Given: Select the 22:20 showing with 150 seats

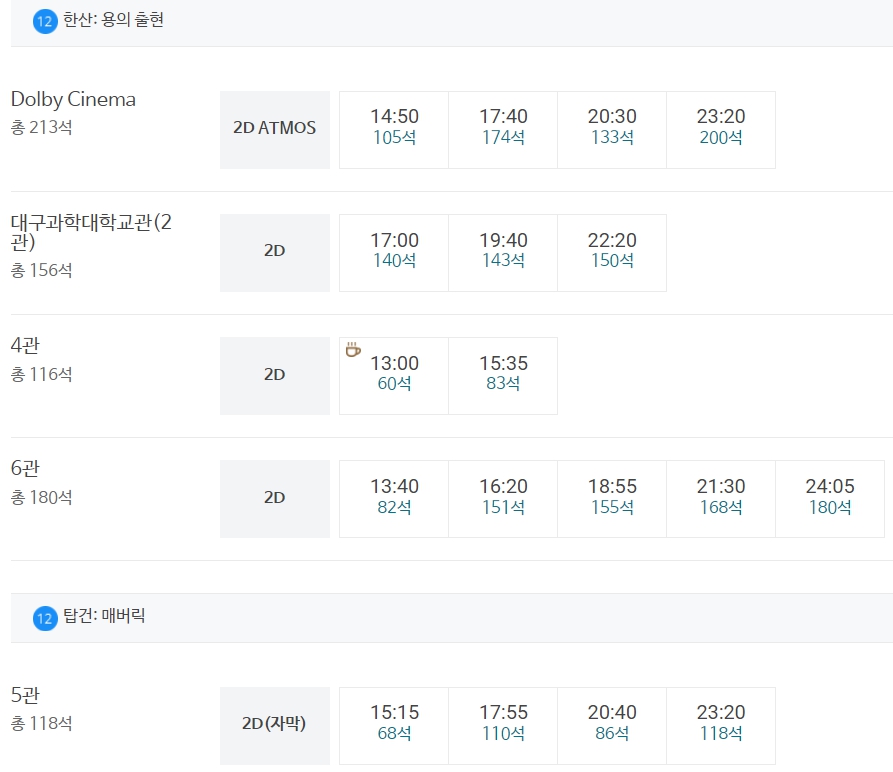Looking at the screenshot, I should [611, 252].
